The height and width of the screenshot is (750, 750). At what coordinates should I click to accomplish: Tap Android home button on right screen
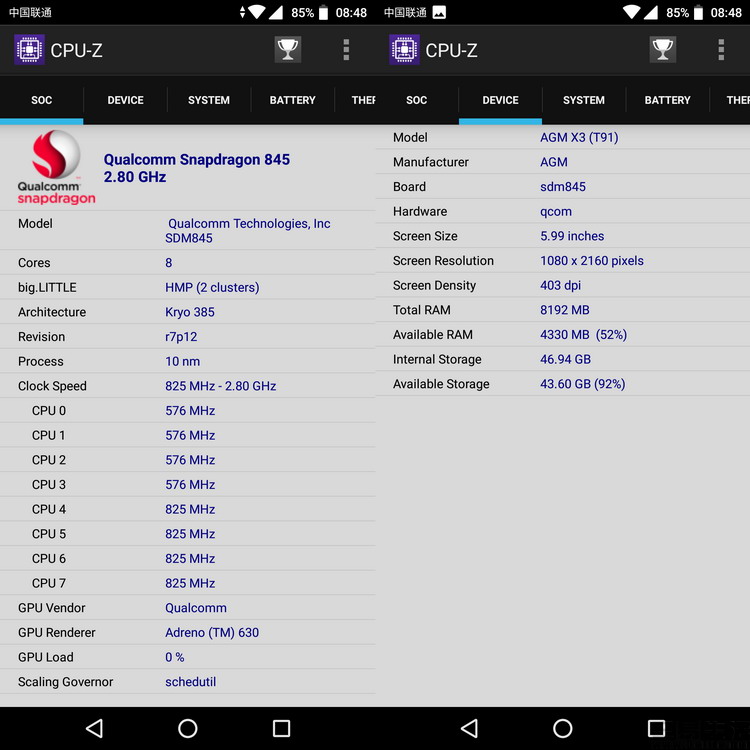(x=562, y=728)
